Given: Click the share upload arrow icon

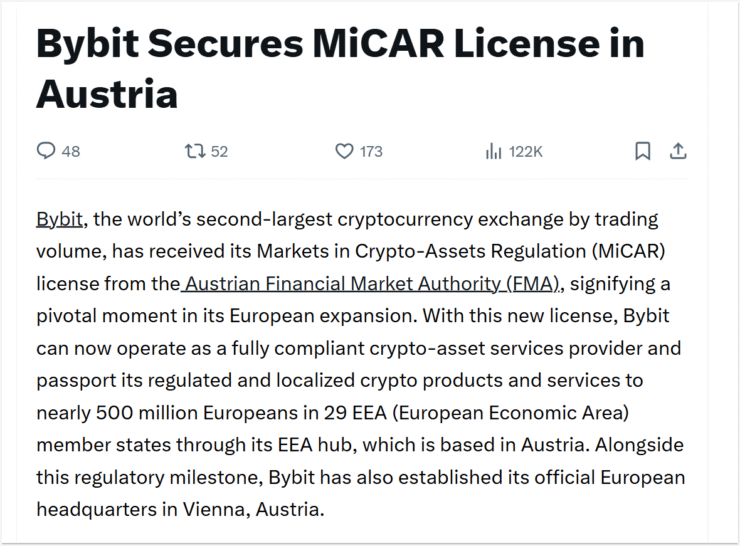Looking at the screenshot, I should [678, 151].
